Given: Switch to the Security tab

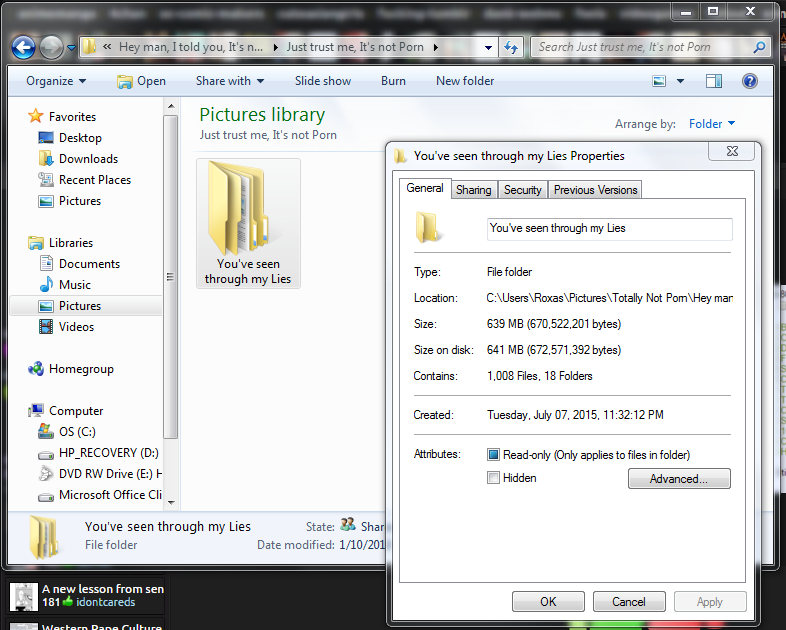Looking at the screenshot, I should (522, 190).
